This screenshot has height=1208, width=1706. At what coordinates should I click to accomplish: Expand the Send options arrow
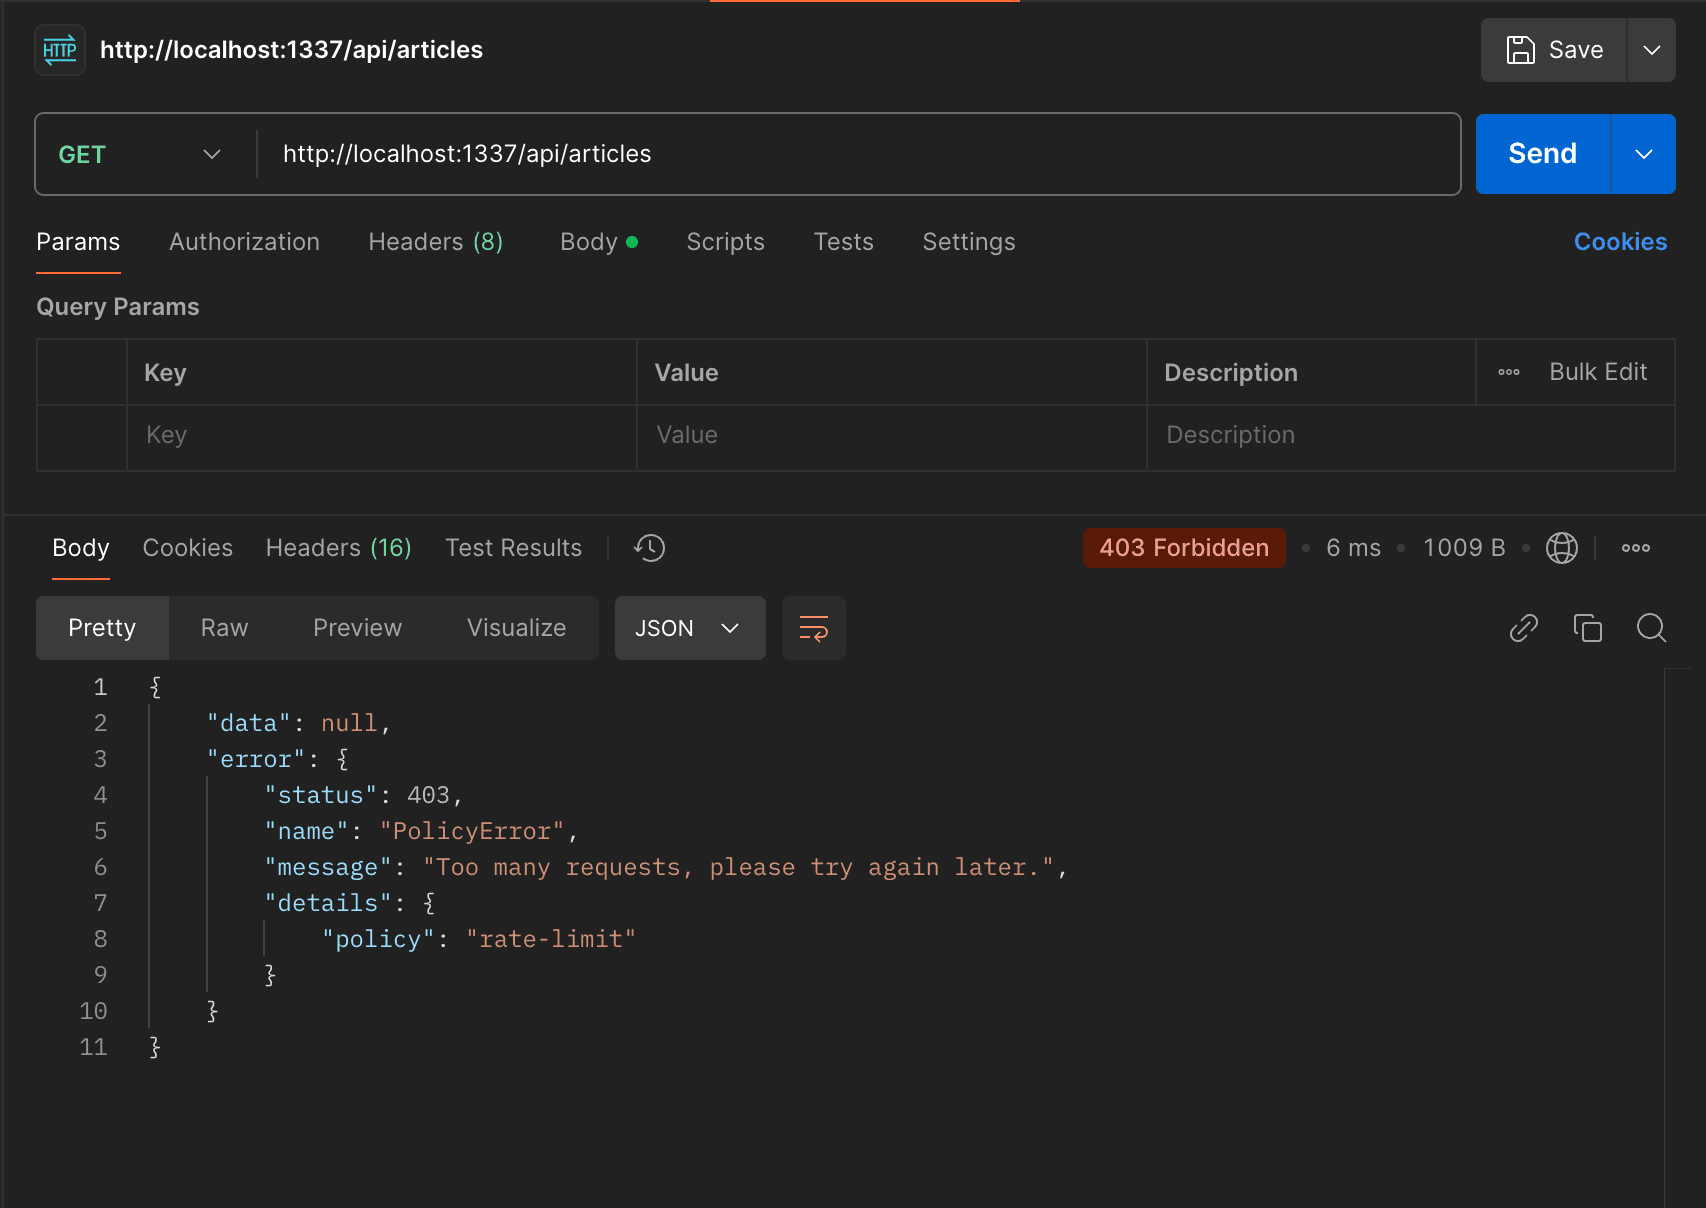click(x=1644, y=154)
